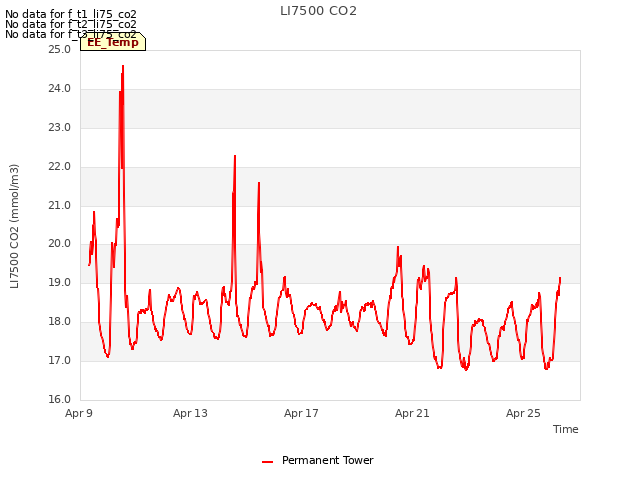This screenshot has height=480, width=640.
Task: Click the Apr 13 x-axis label
Action: click(190, 413)
